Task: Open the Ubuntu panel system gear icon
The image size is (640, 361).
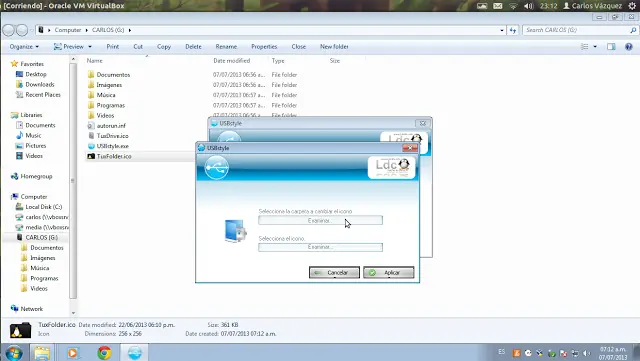Action: point(632,6)
